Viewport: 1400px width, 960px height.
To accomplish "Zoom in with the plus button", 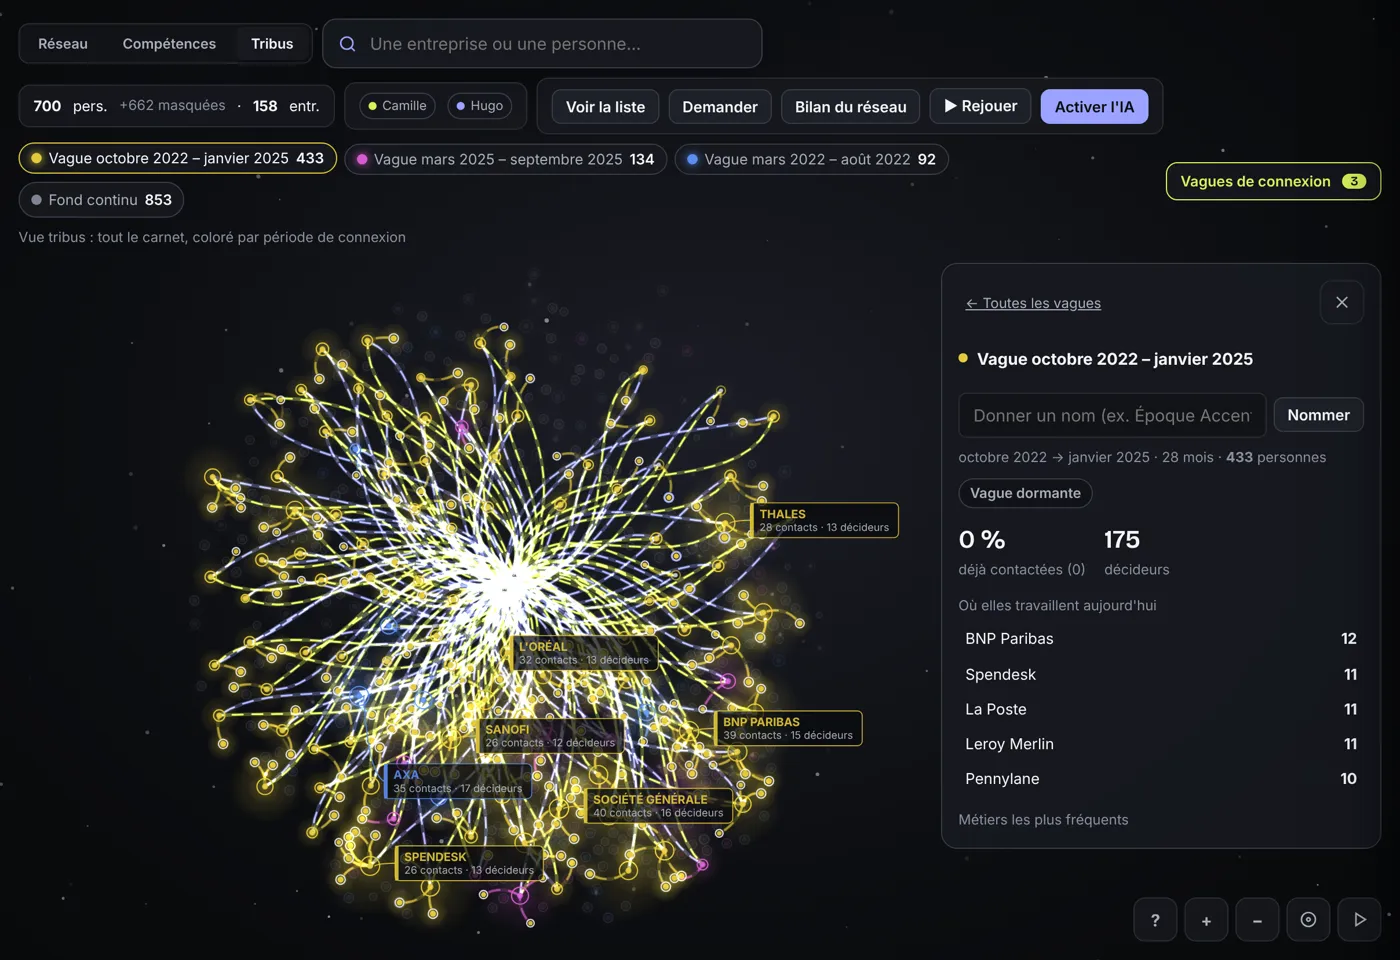I will point(1206,920).
